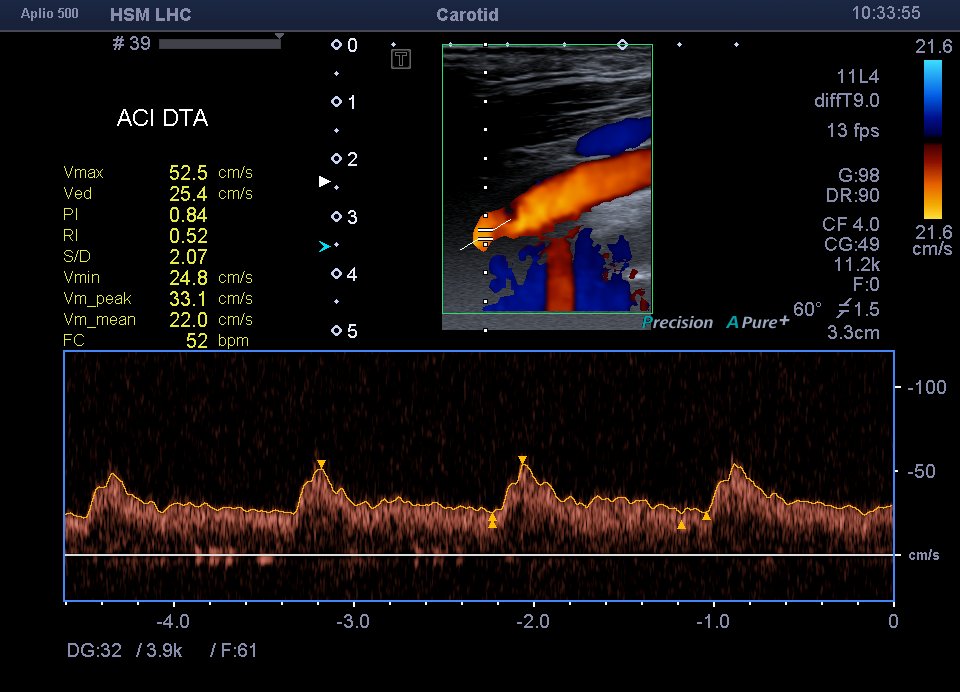Viewport: 960px width, 692px height.
Task: Click the white focus position arrow marker
Action: [x=324, y=181]
